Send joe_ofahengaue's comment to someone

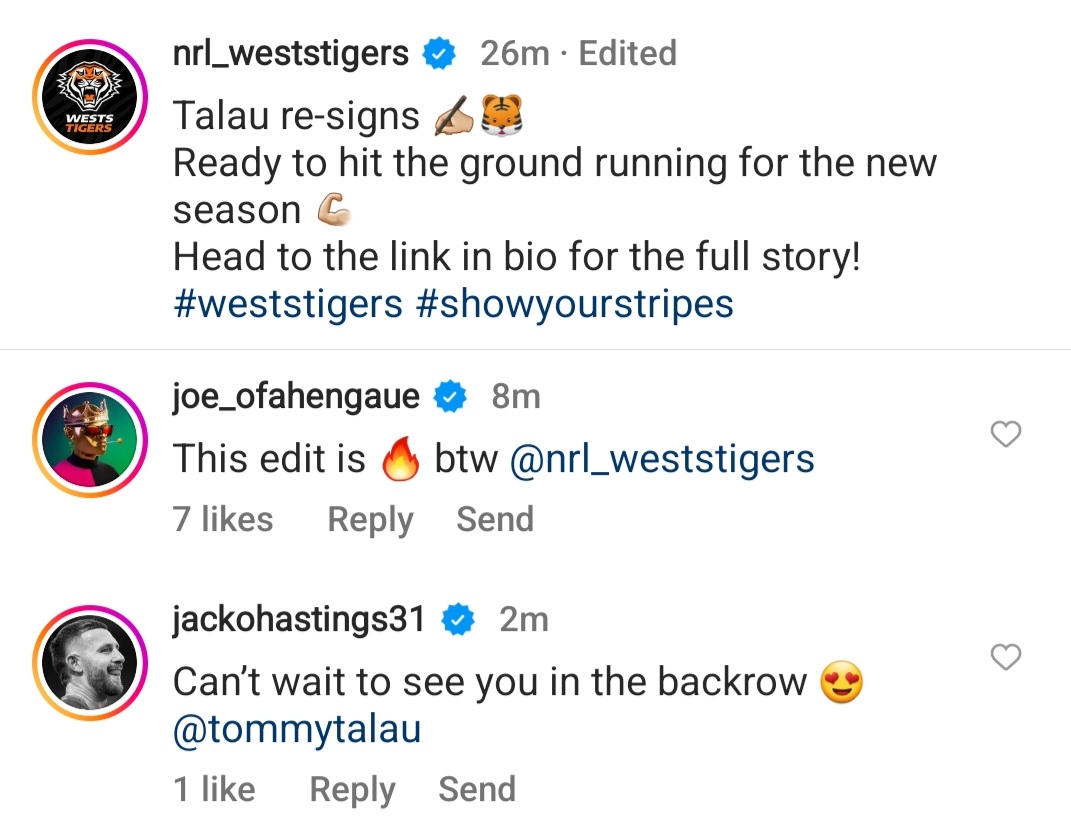494,519
